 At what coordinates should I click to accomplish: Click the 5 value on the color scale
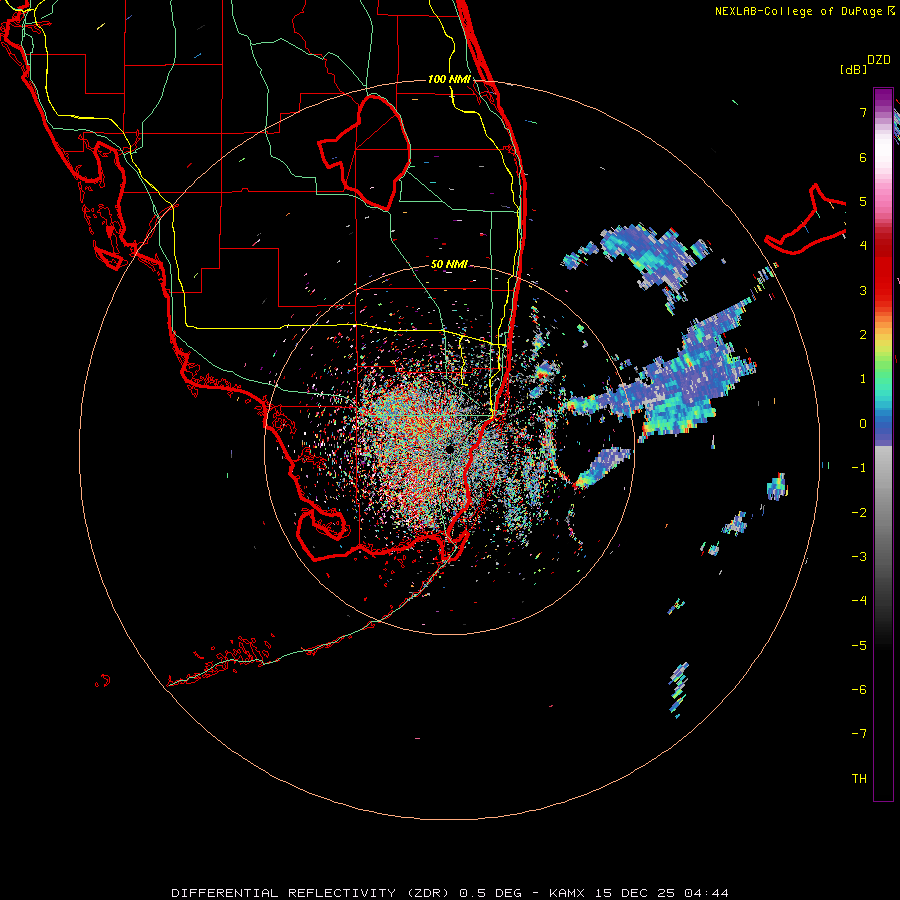863,201
